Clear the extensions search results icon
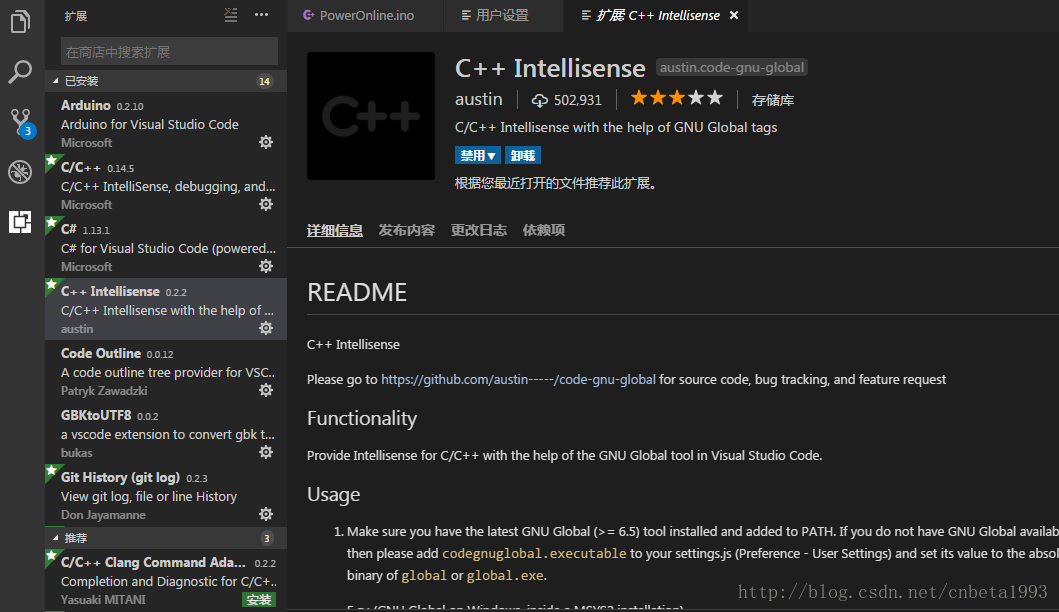This screenshot has height=612, width=1059. [x=231, y=15]
